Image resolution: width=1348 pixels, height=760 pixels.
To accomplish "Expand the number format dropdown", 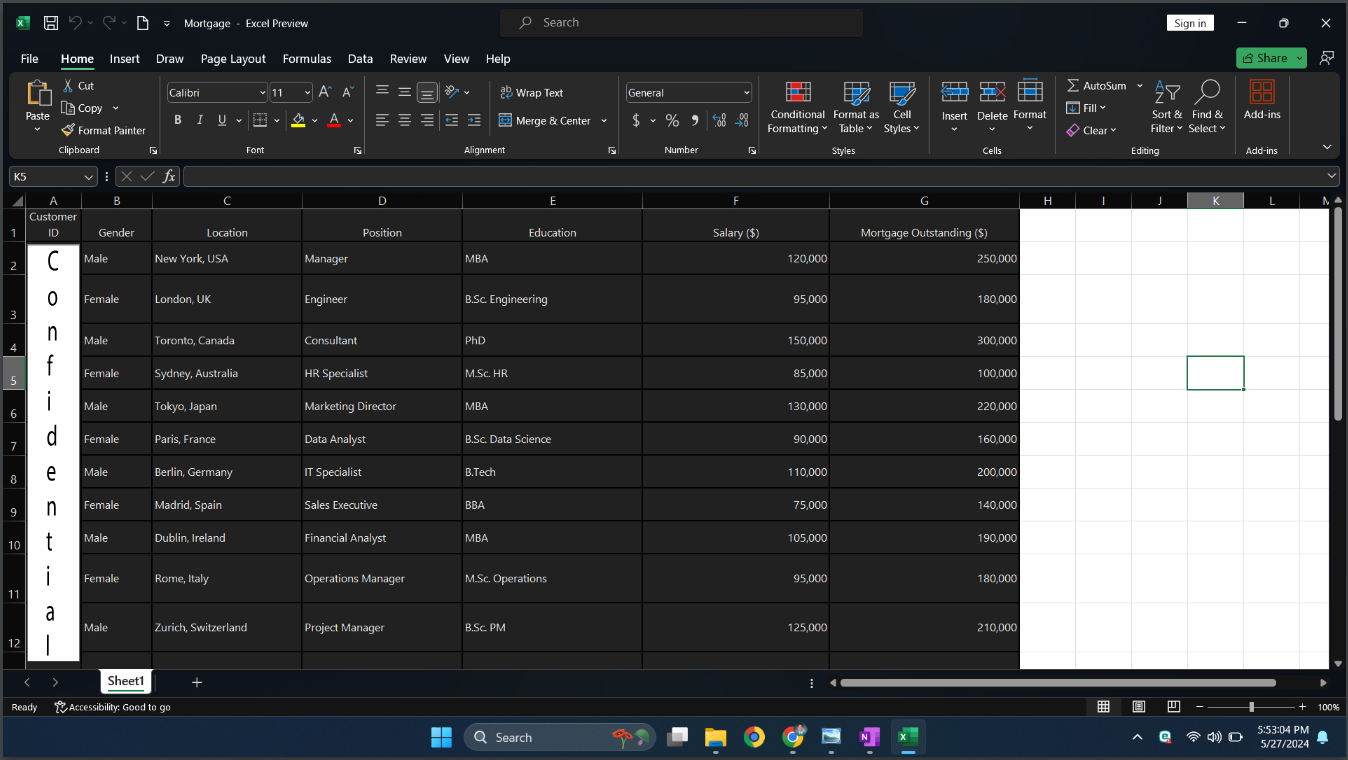I will coord(746,93).
